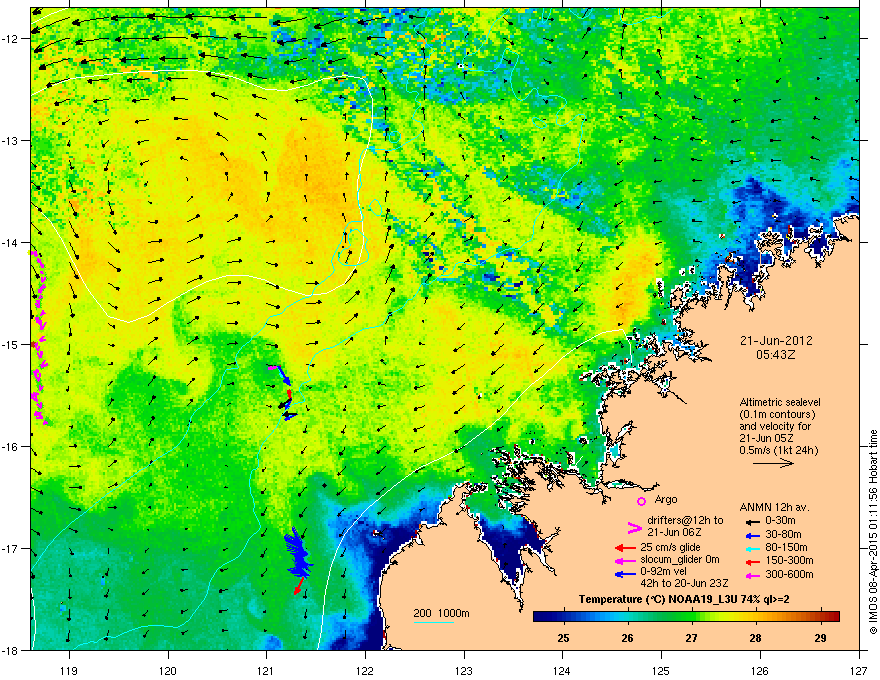Click the 0.5m/s velocity scale arrow
The height and width of the screenshot is (680, 880).
[773, 463]
